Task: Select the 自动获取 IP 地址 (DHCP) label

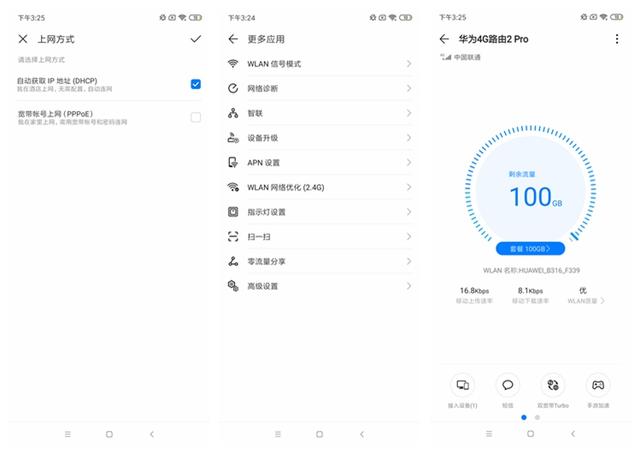Action: [57, 81]
